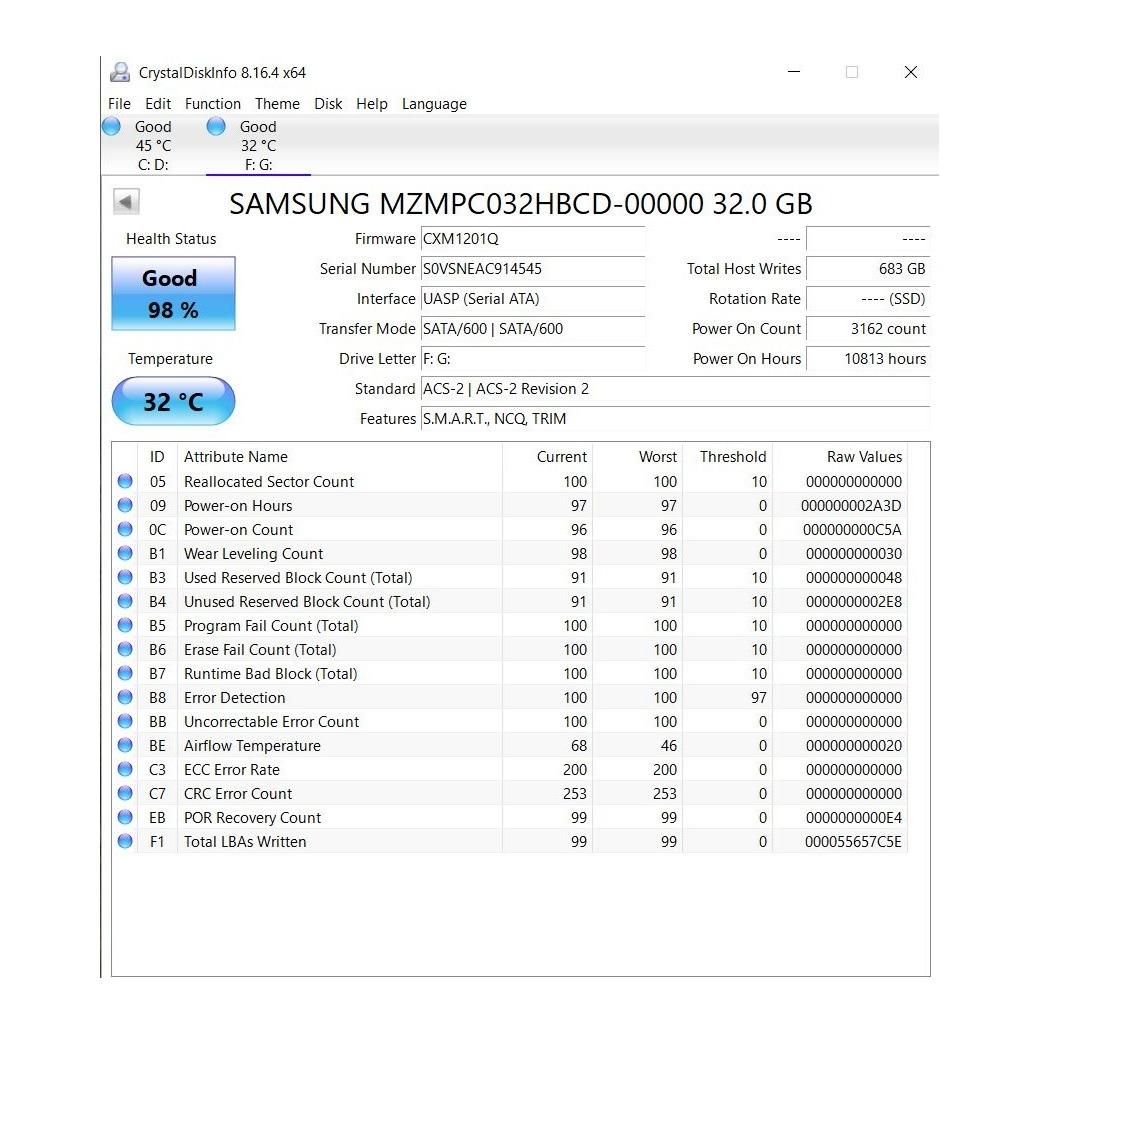Image resolution: width=1128 pixels, height=1128 pixels.
Task: Switch to the F: G: disk tab
Action: tap(258, 146)
